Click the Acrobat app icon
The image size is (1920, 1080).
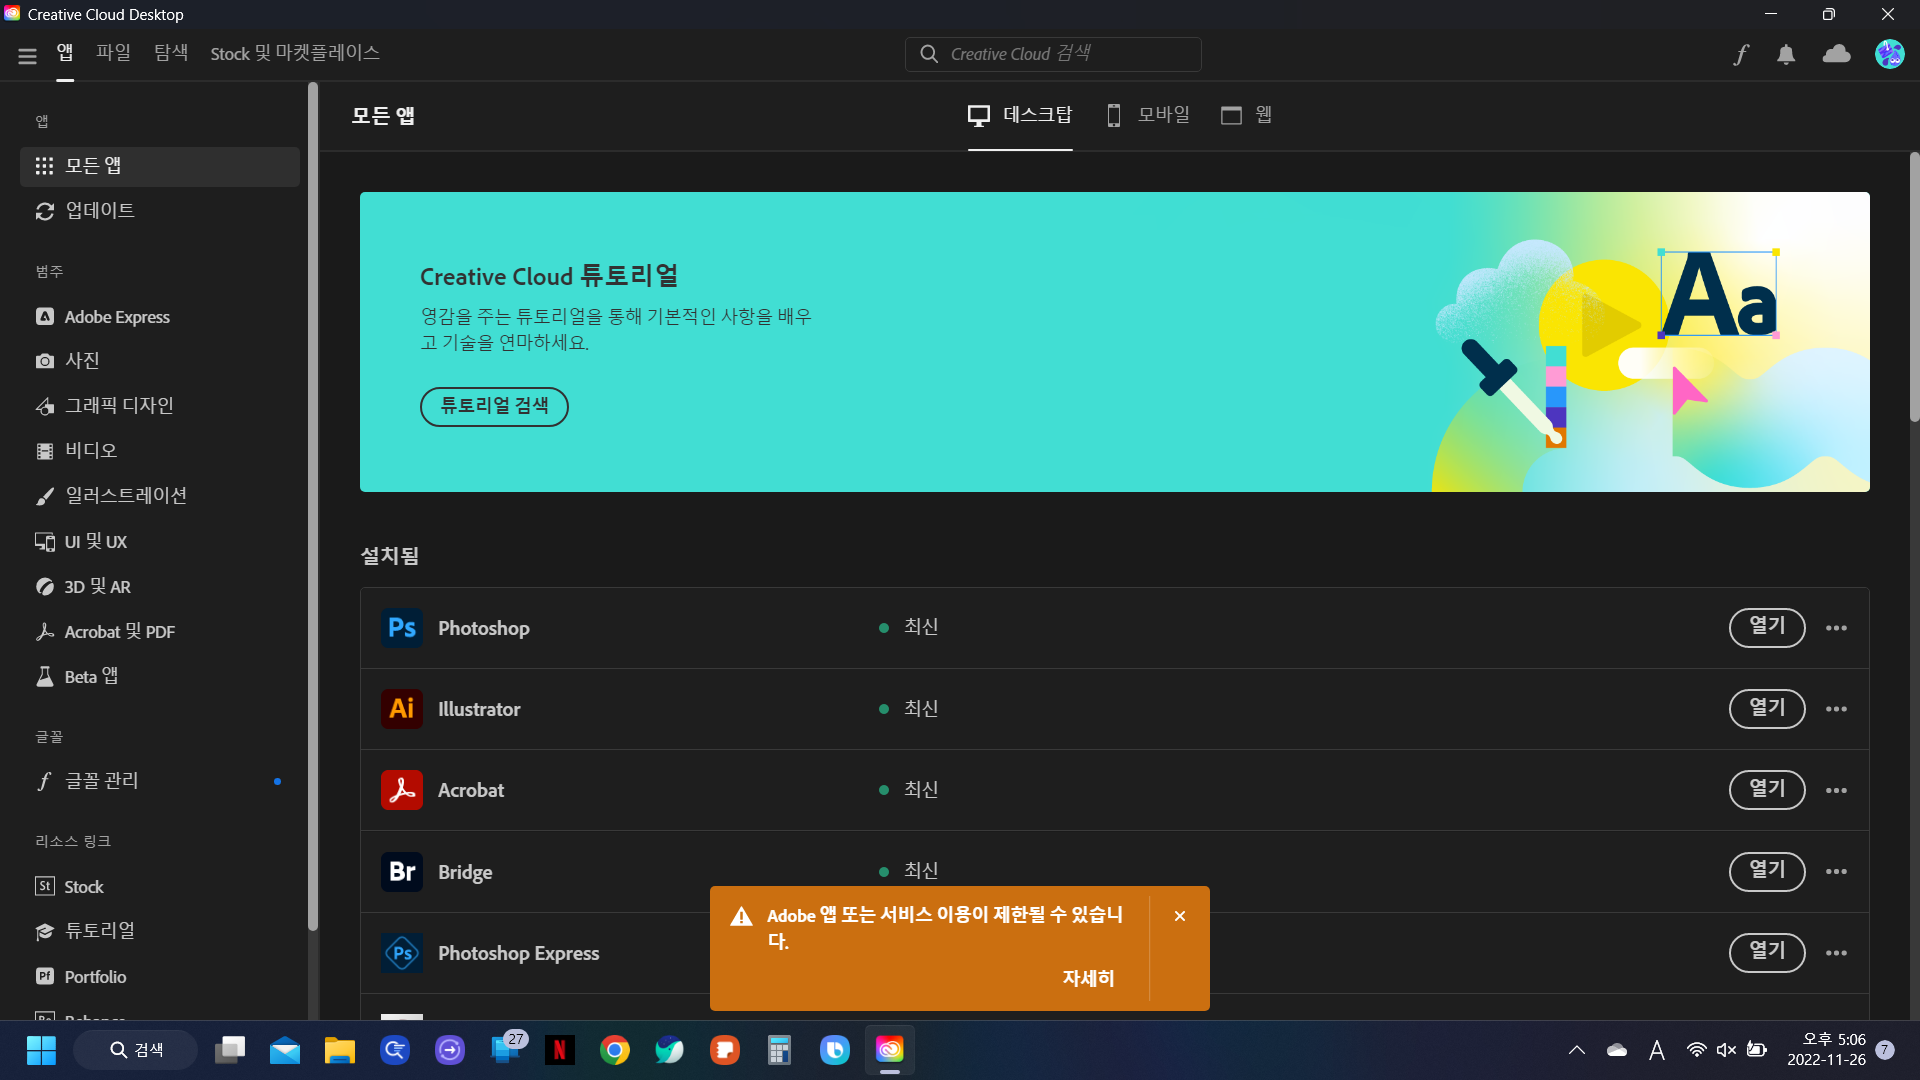[401, 789]
